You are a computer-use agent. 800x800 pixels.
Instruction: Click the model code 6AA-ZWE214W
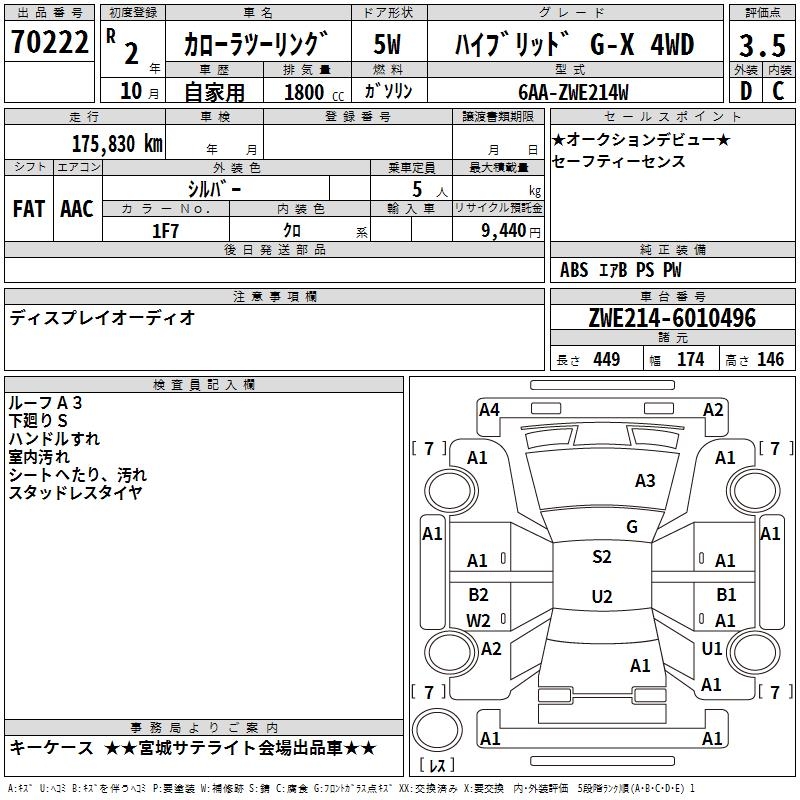574,92
